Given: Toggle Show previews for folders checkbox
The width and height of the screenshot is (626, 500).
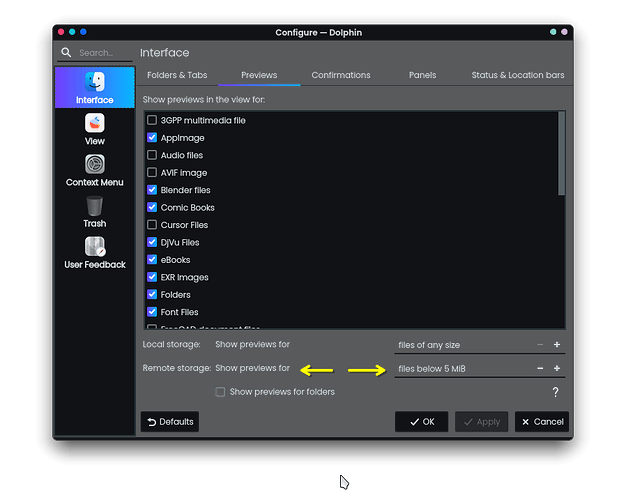Looking at the screenshot, I should (220, 392).
